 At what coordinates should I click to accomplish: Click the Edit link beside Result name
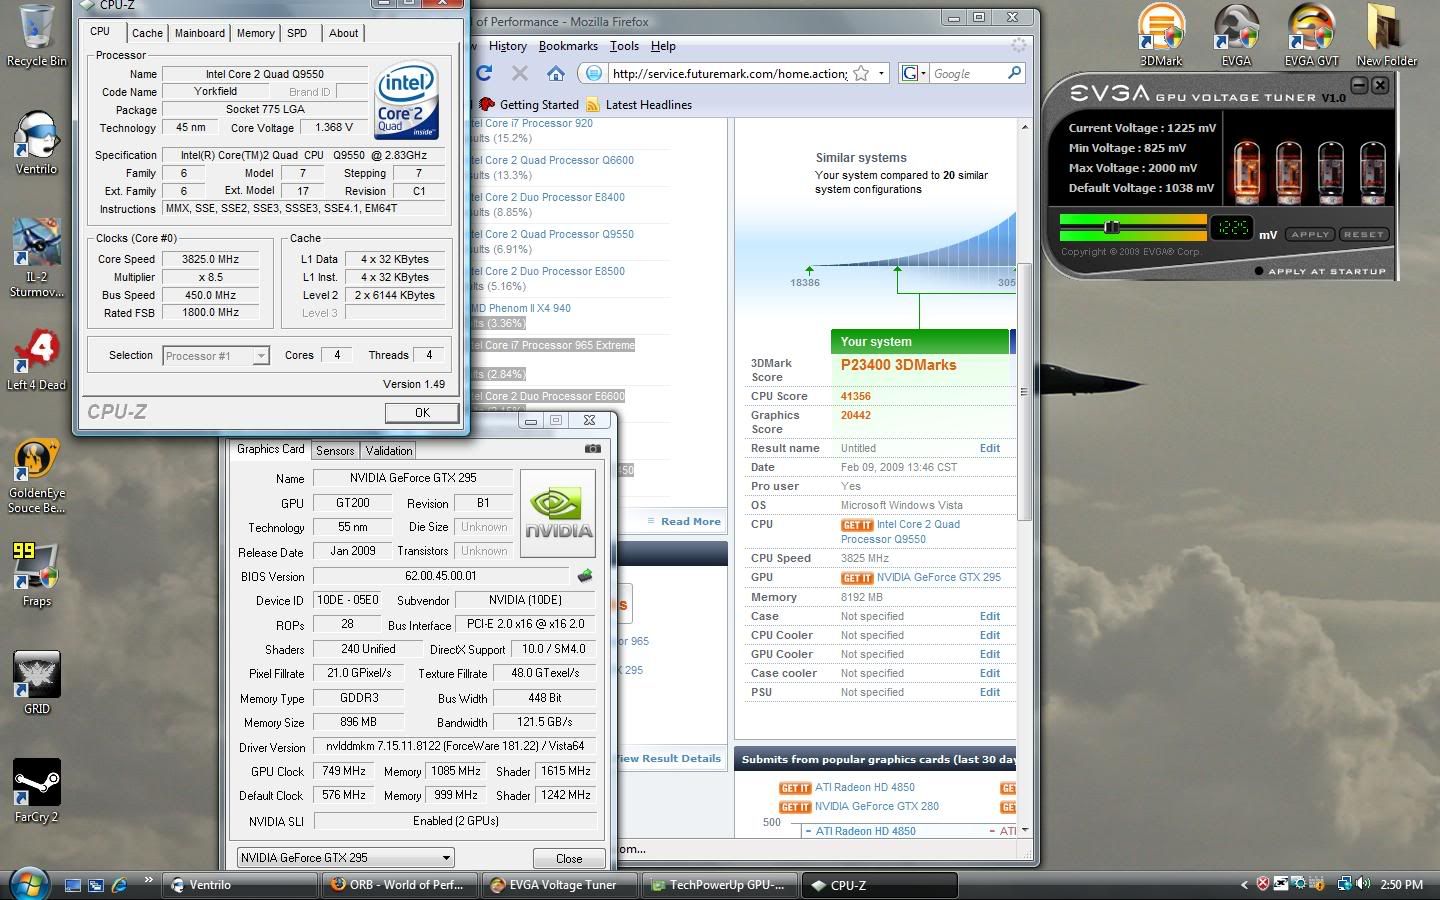[x=989, y=448]
